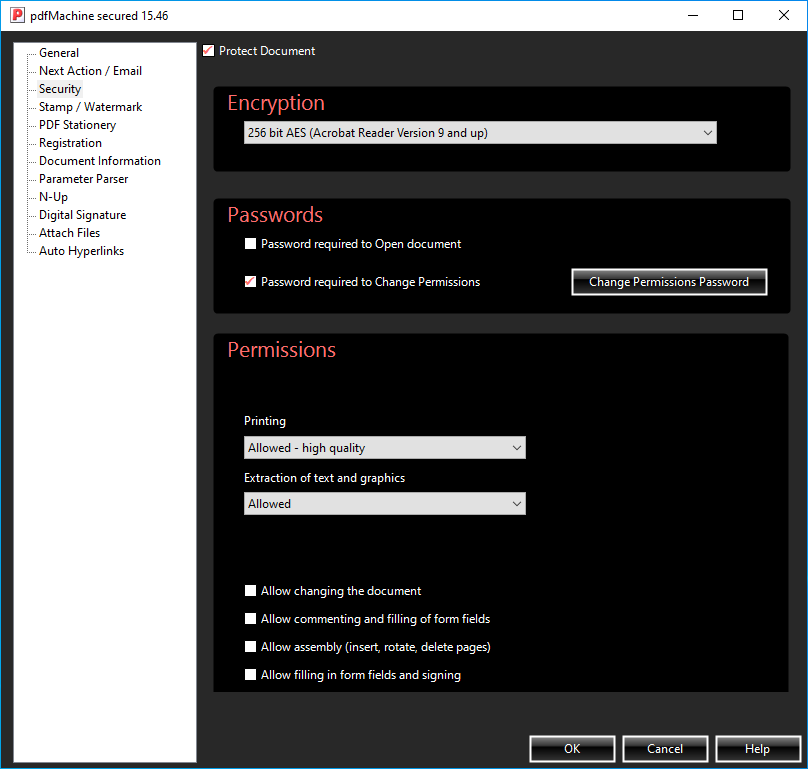Uncheck the Protect Document checkbox

tap(208, 51)
